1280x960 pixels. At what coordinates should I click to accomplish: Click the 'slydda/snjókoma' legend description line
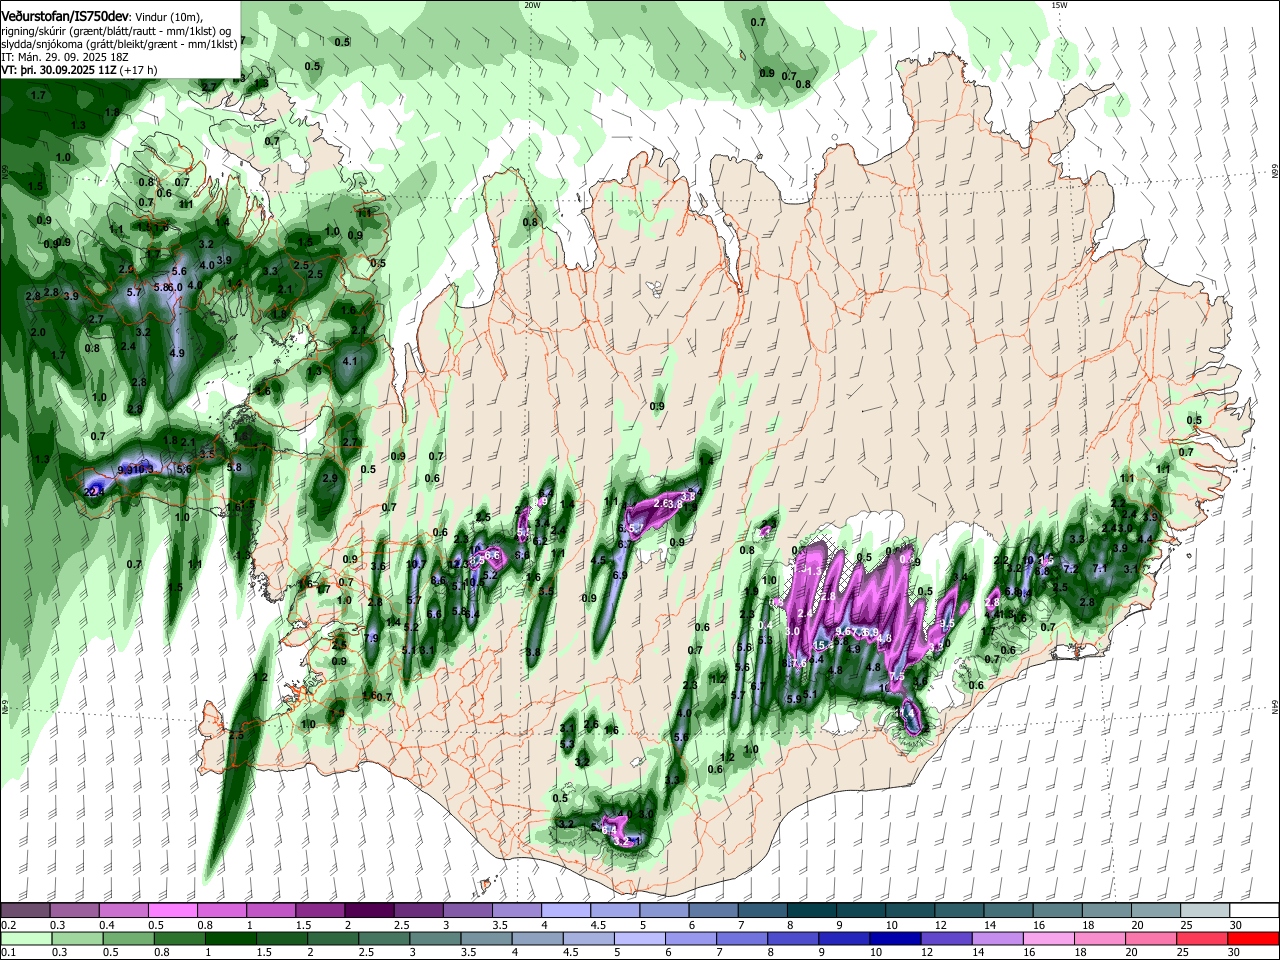(x=119, y=43)
